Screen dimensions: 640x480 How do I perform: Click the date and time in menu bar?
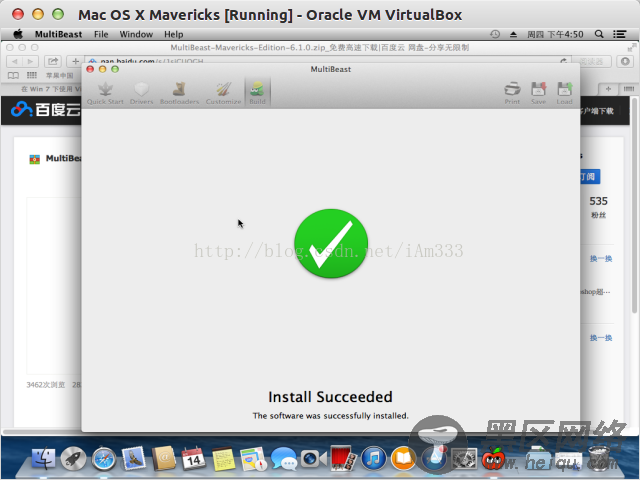tap(555, 34)
